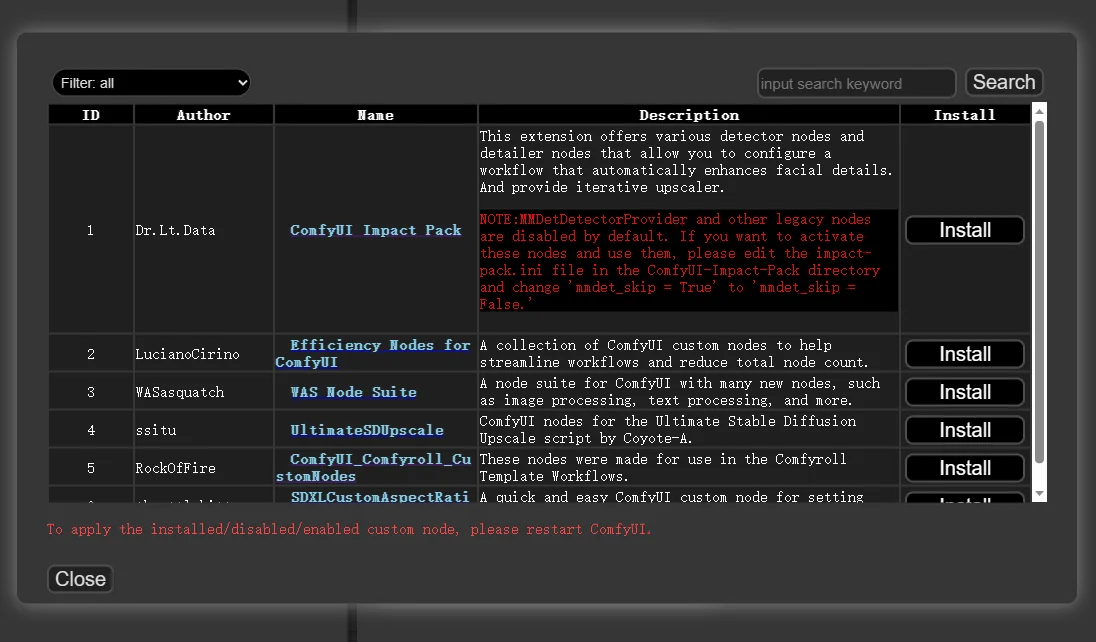Click the Search button
This screenshot has width=1096, height=642.
point(1004,82)
